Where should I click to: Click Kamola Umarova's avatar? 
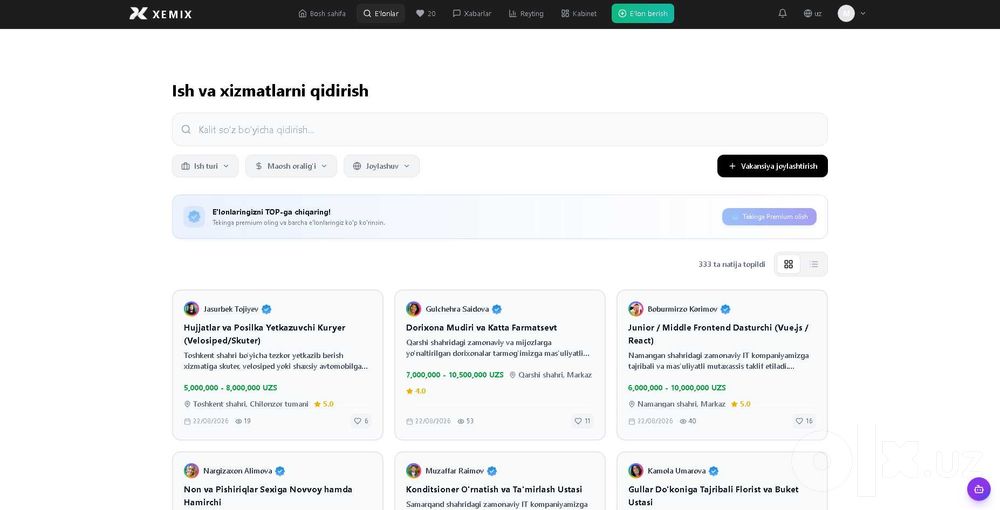[635, 471]
